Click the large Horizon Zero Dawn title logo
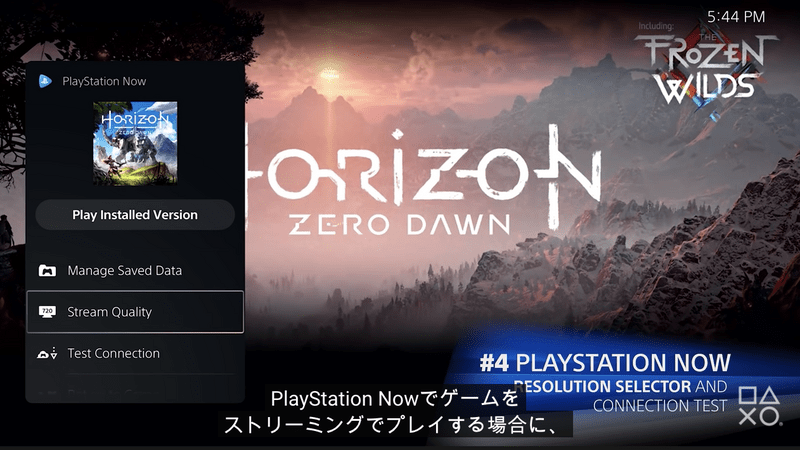 point(421,181)
